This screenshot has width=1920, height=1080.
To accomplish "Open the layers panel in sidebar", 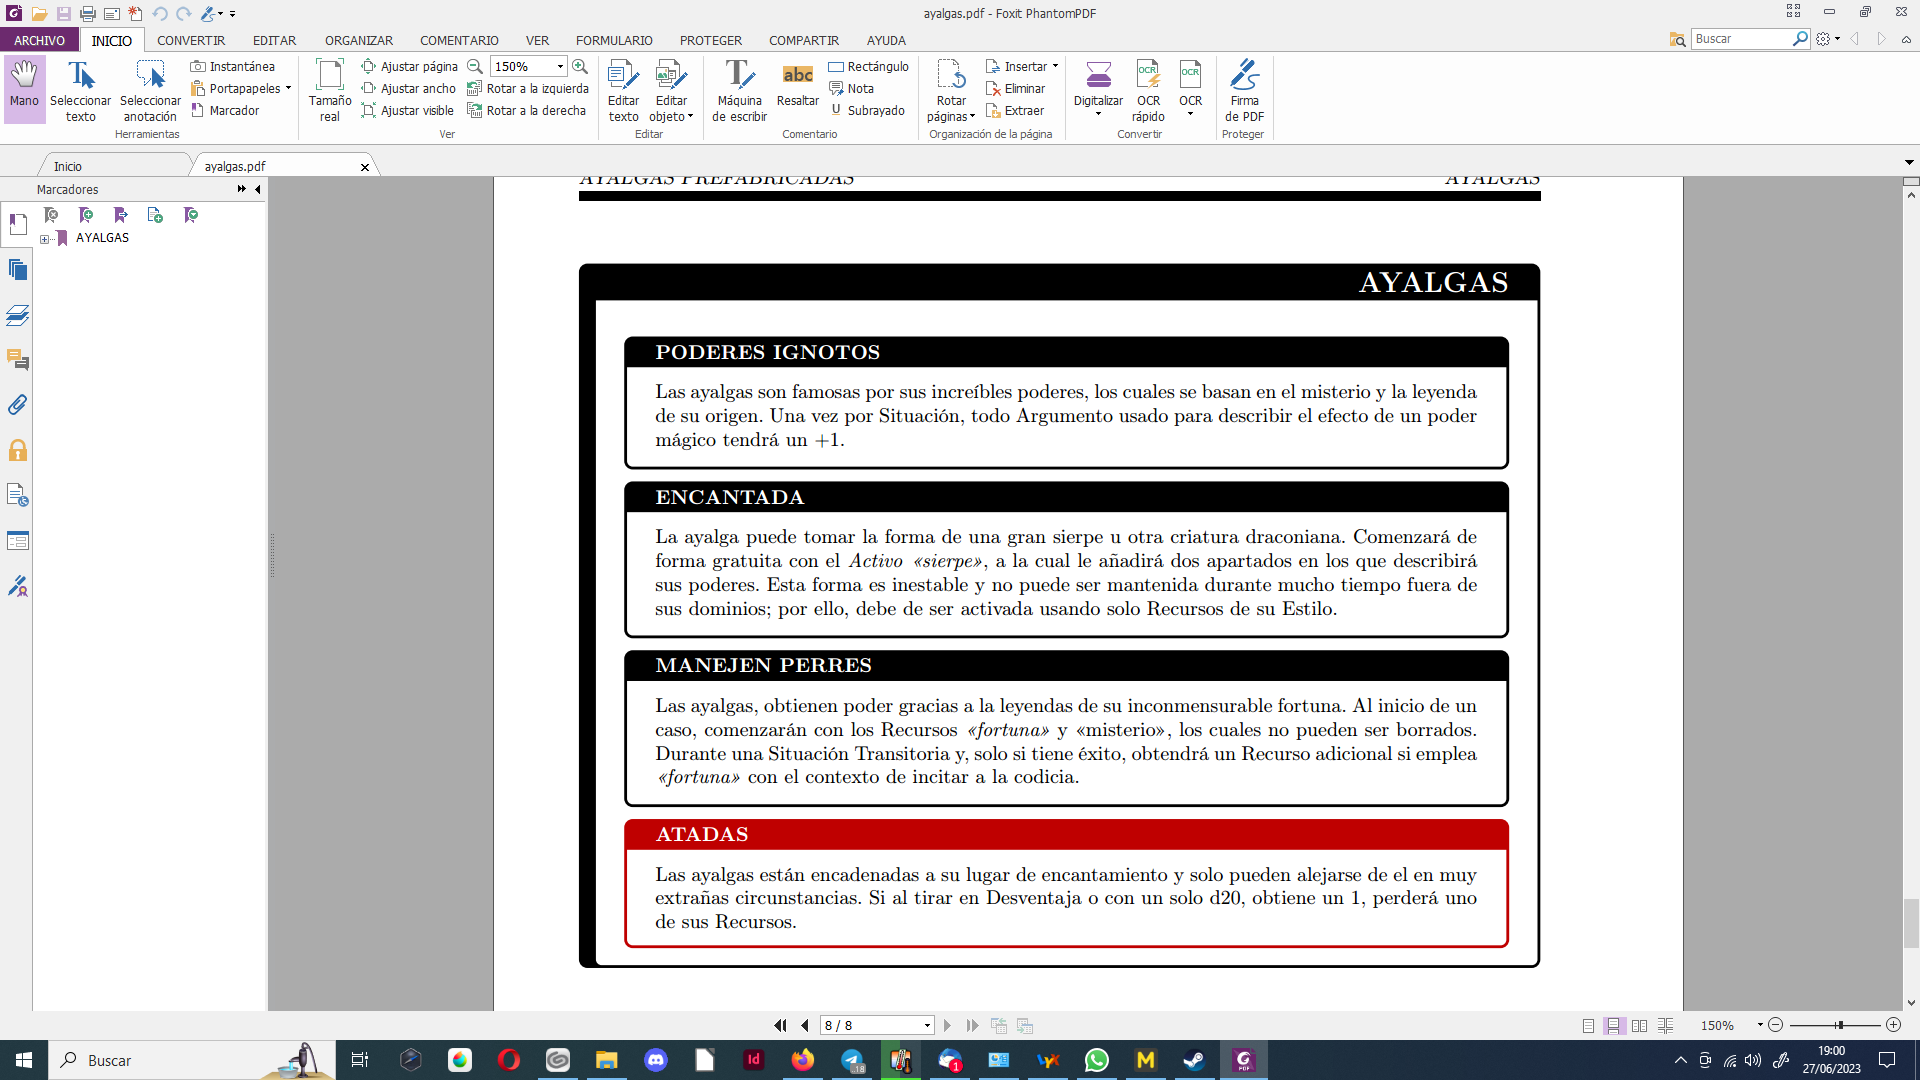I will [x=18, y=315].
